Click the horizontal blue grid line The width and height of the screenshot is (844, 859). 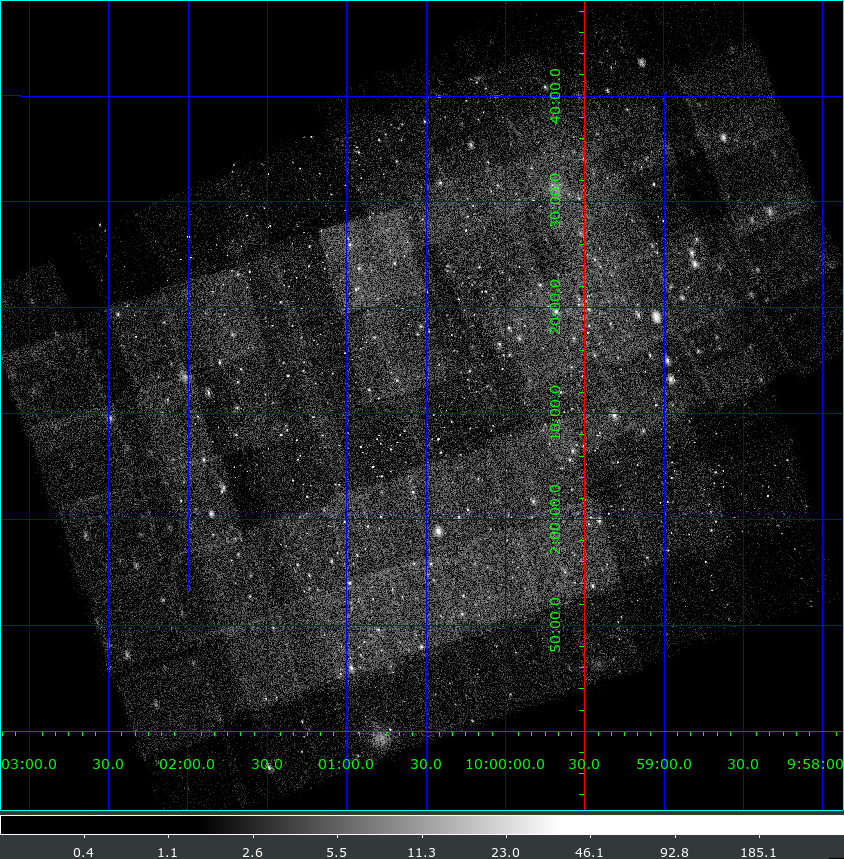click(300, 97)
